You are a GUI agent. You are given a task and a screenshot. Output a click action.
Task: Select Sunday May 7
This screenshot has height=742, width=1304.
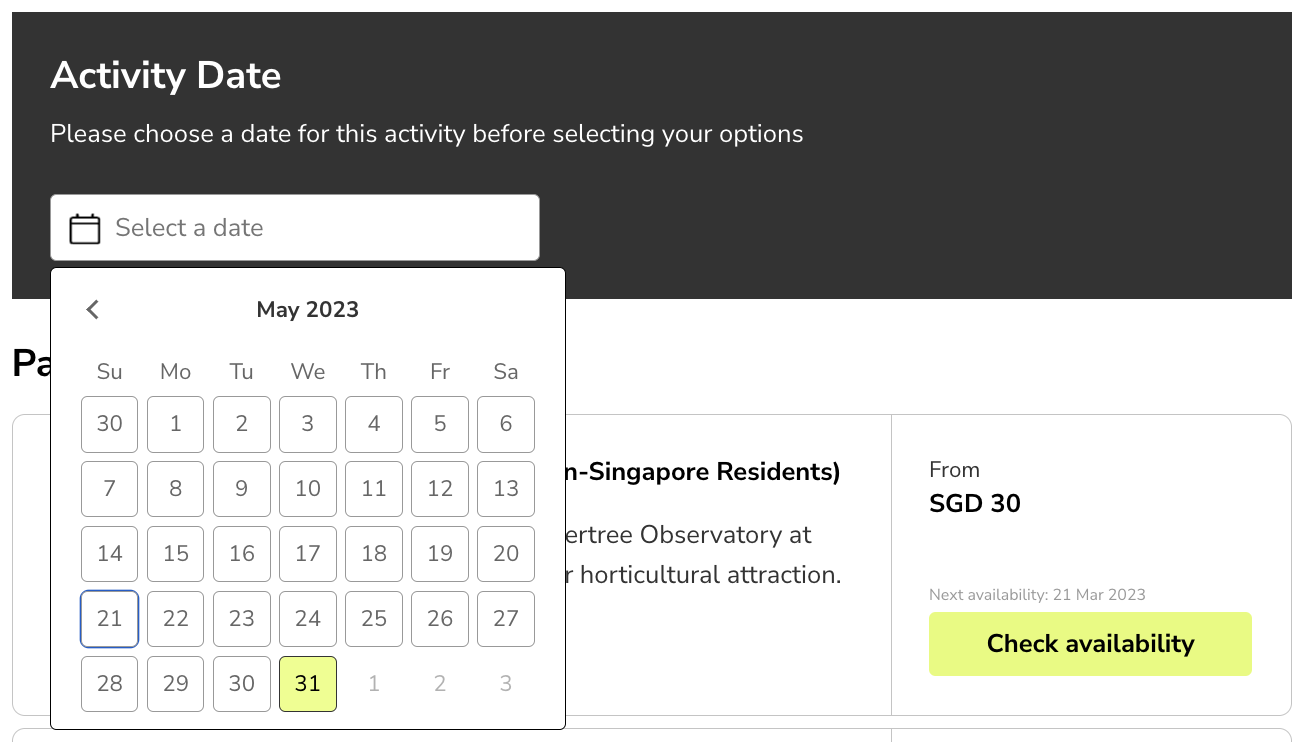(110, 489)
